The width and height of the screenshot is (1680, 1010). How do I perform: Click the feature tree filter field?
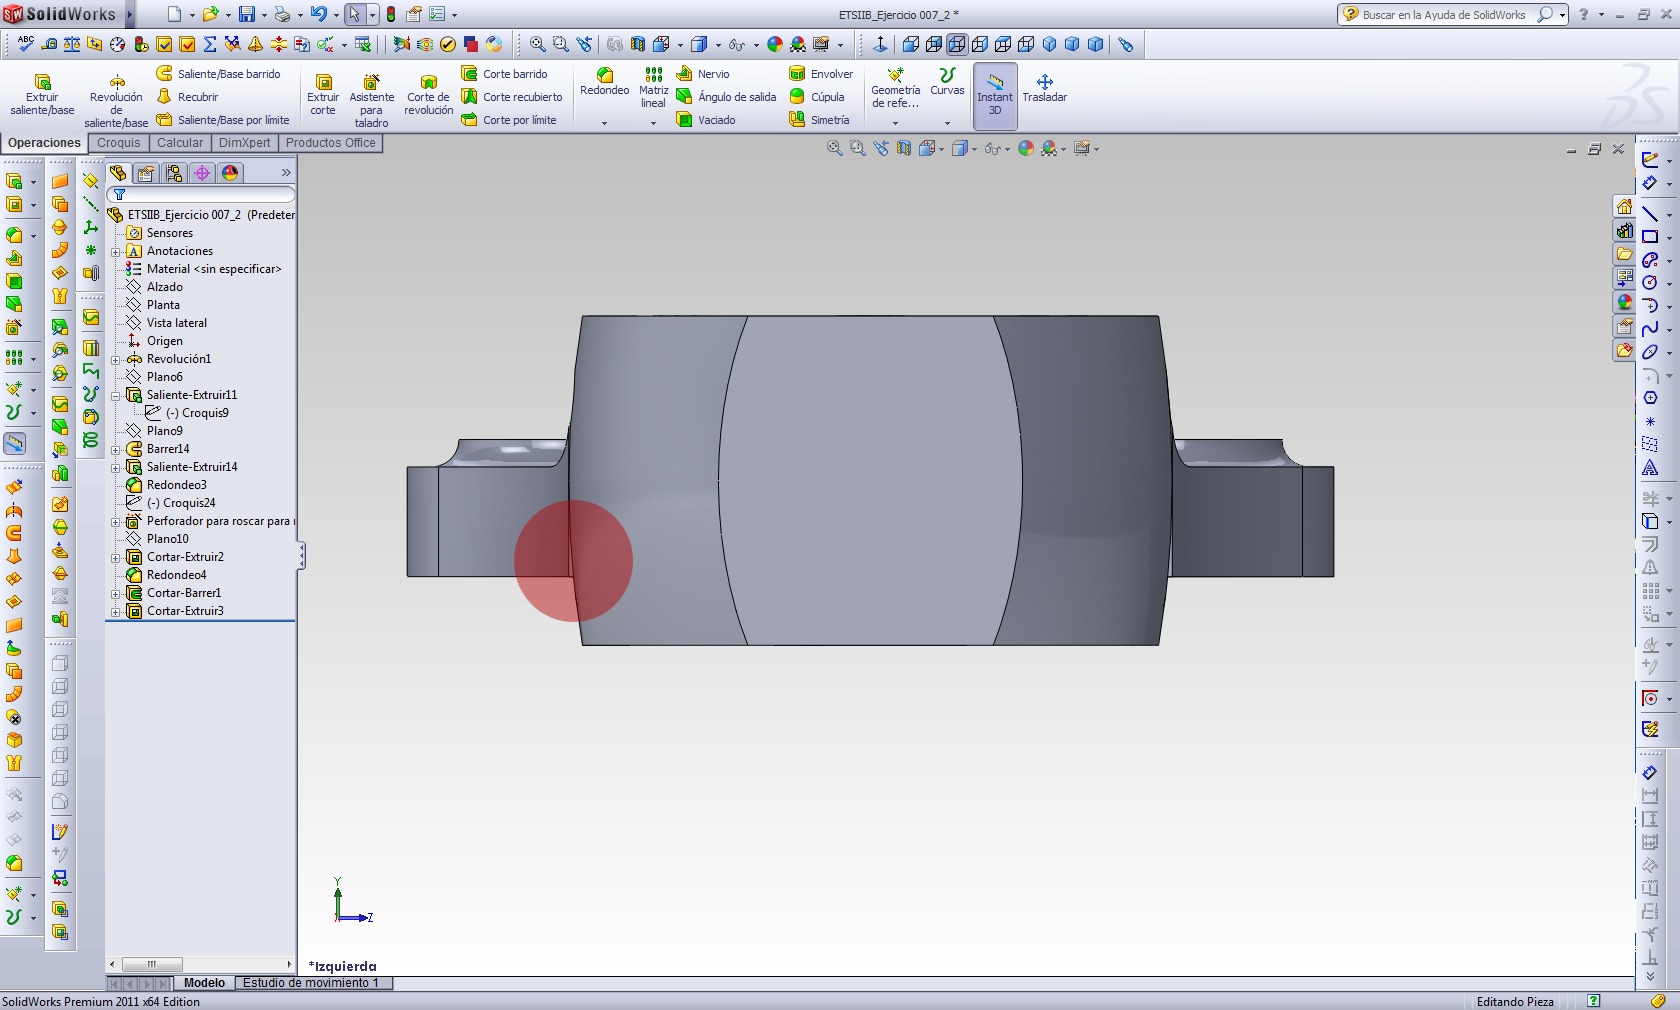202,194
